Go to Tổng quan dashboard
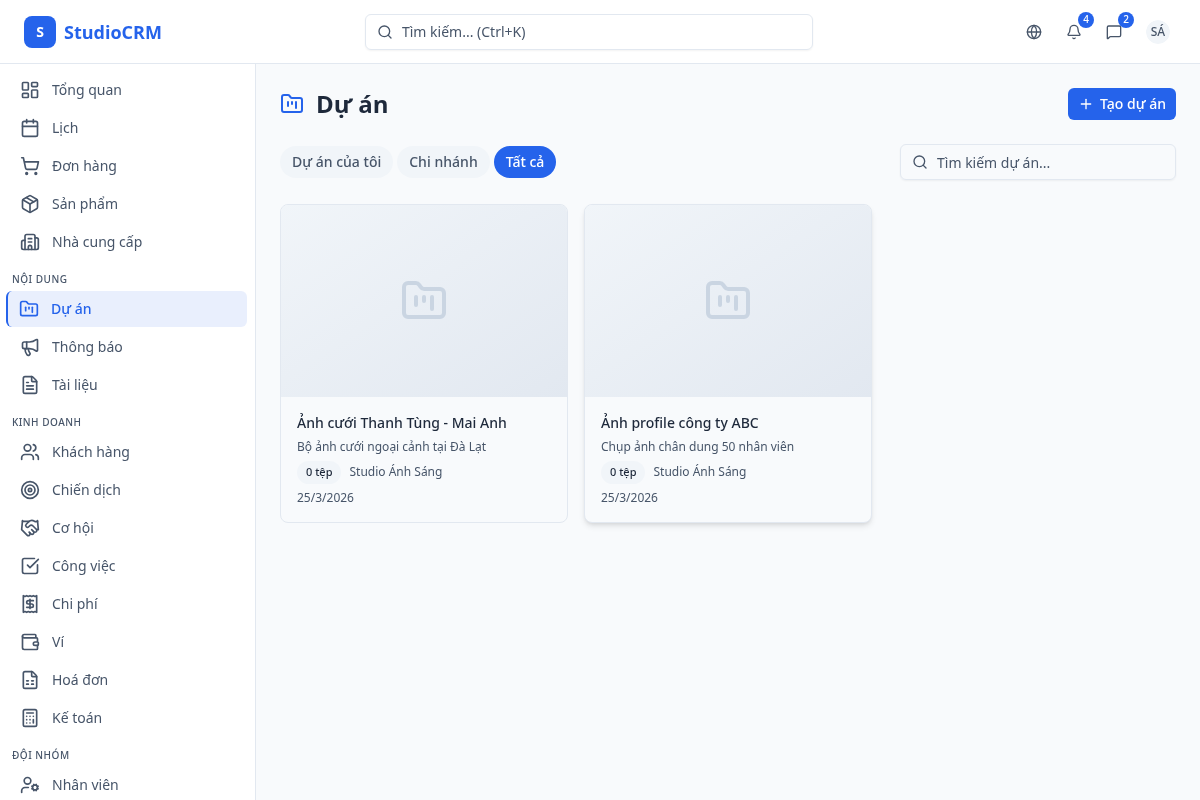The height and width of the screenshot is (800, 1200). (x=86, y=90)
